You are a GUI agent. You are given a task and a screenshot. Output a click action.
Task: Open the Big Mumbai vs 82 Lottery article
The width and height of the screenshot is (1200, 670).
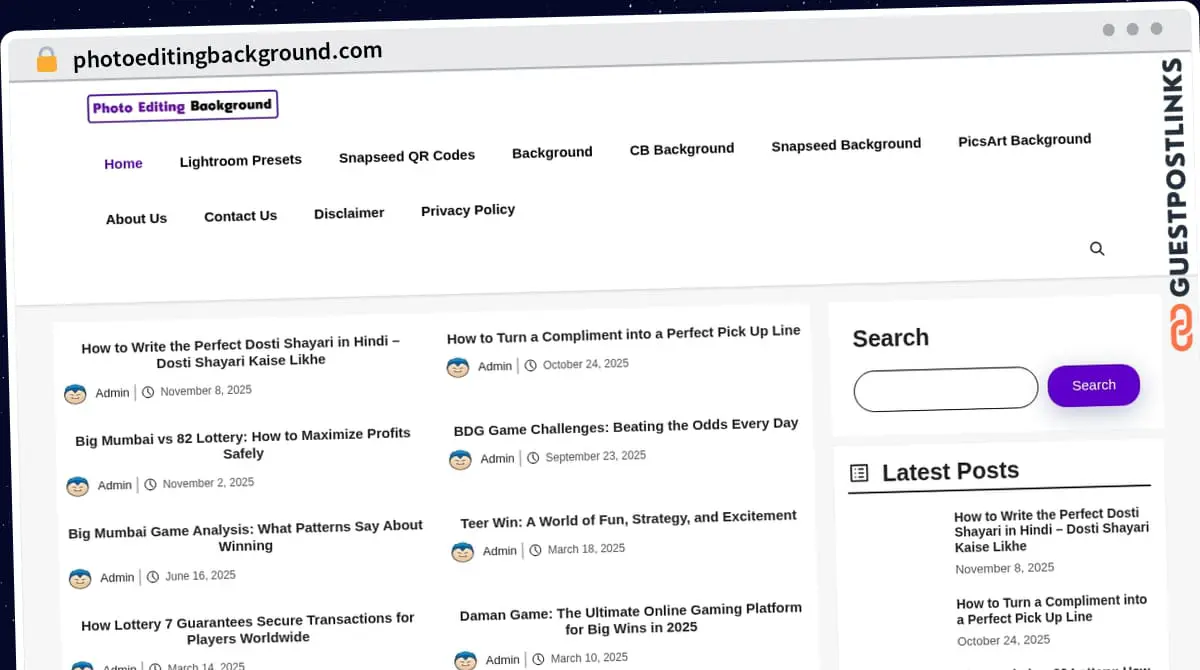243,443
